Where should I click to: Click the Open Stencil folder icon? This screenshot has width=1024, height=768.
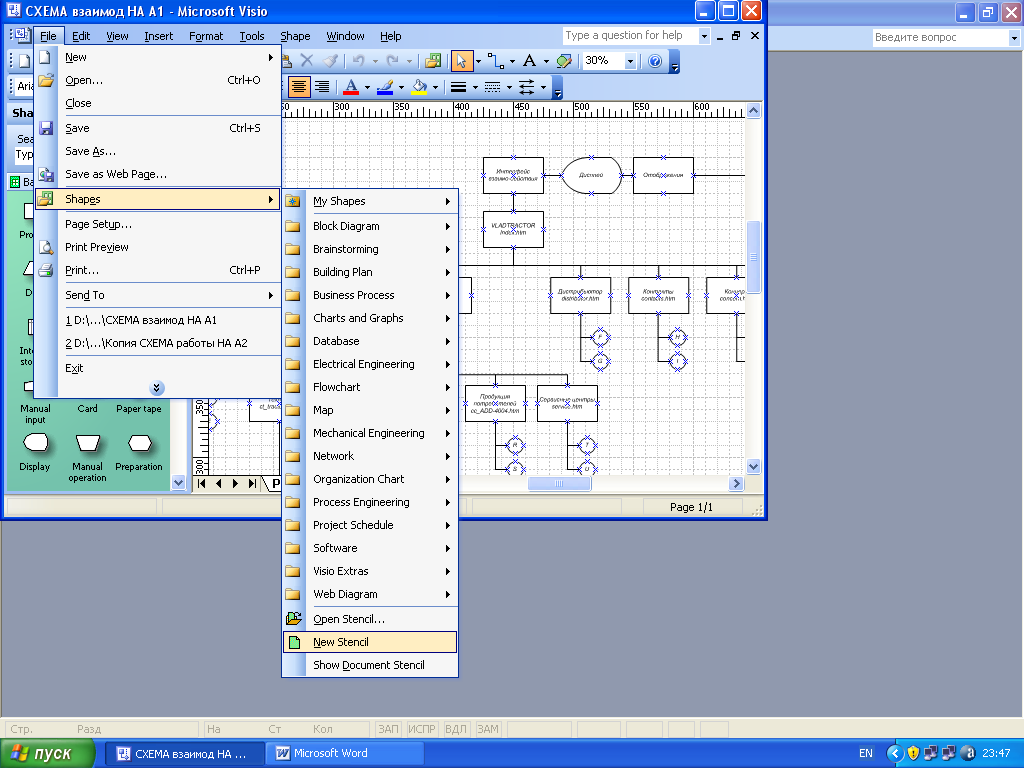coord(294,618)
